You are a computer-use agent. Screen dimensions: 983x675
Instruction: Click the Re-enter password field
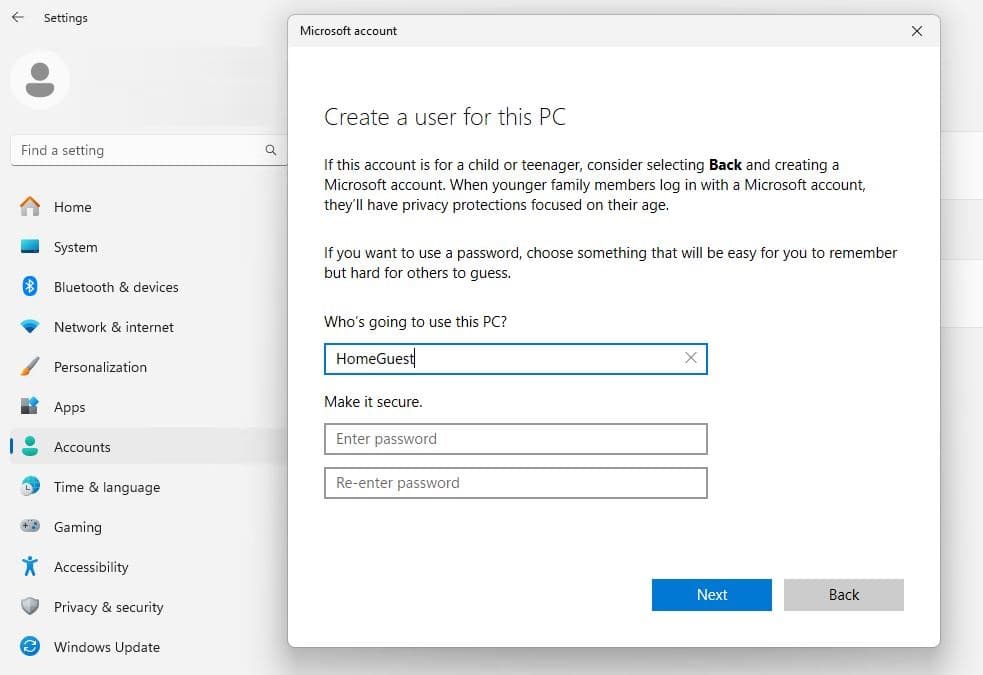(x=515, y=483)
